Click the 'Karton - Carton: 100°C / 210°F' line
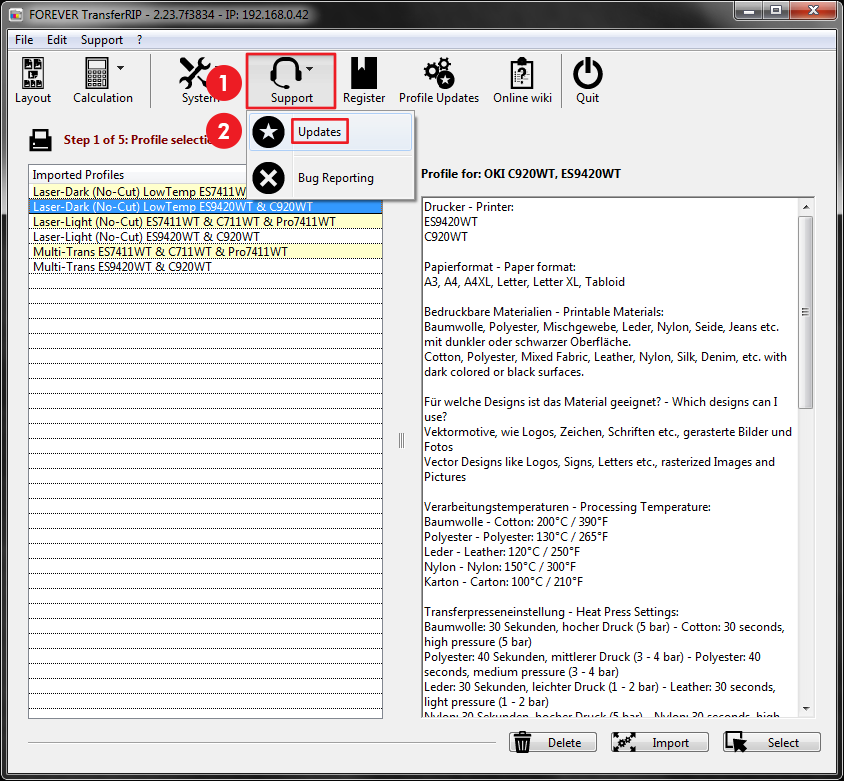Screen dimensions: 844x781 (503, 582)
